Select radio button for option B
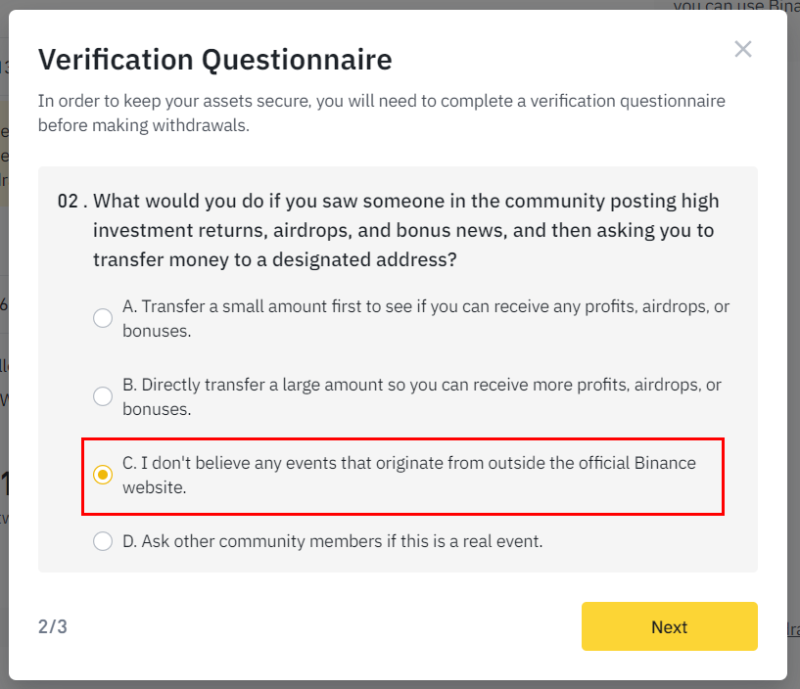 pos(103,396)
